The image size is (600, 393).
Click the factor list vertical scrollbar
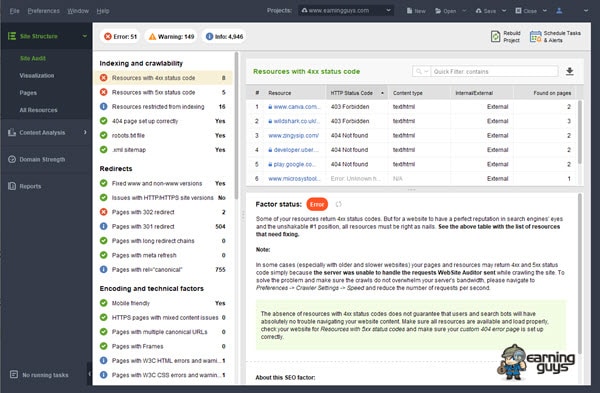pos(236,126)
